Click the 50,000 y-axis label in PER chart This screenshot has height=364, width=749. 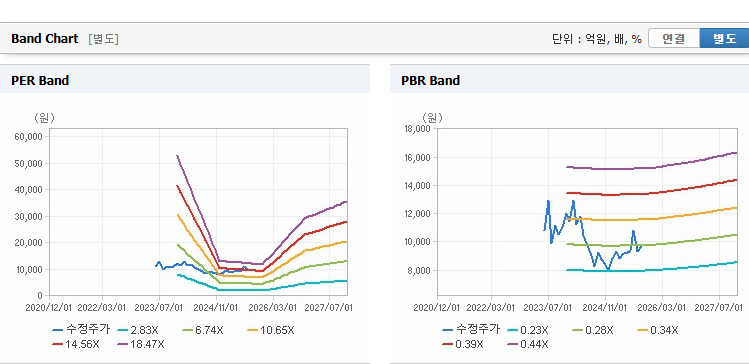coord(30,163)
